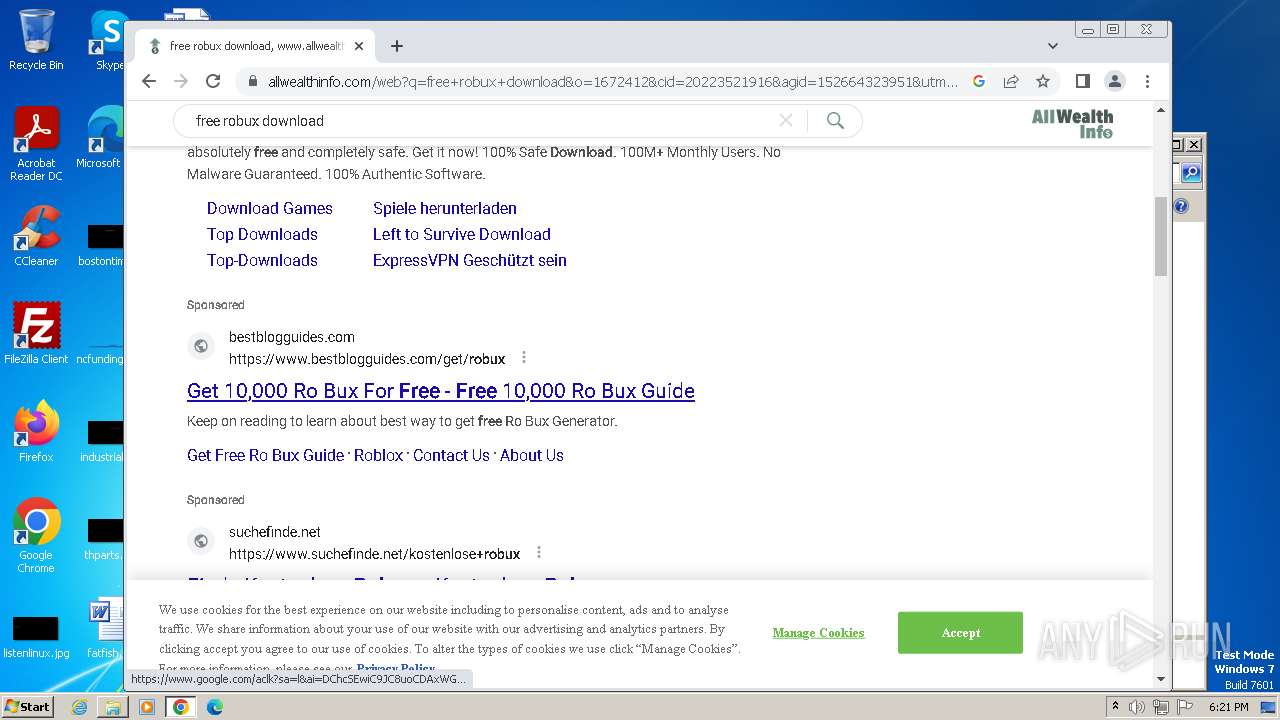Image resolution: width=1280 pixels, height=720 pixels.
Task: Click the scrollbar down arrow
Action: 1161,679
